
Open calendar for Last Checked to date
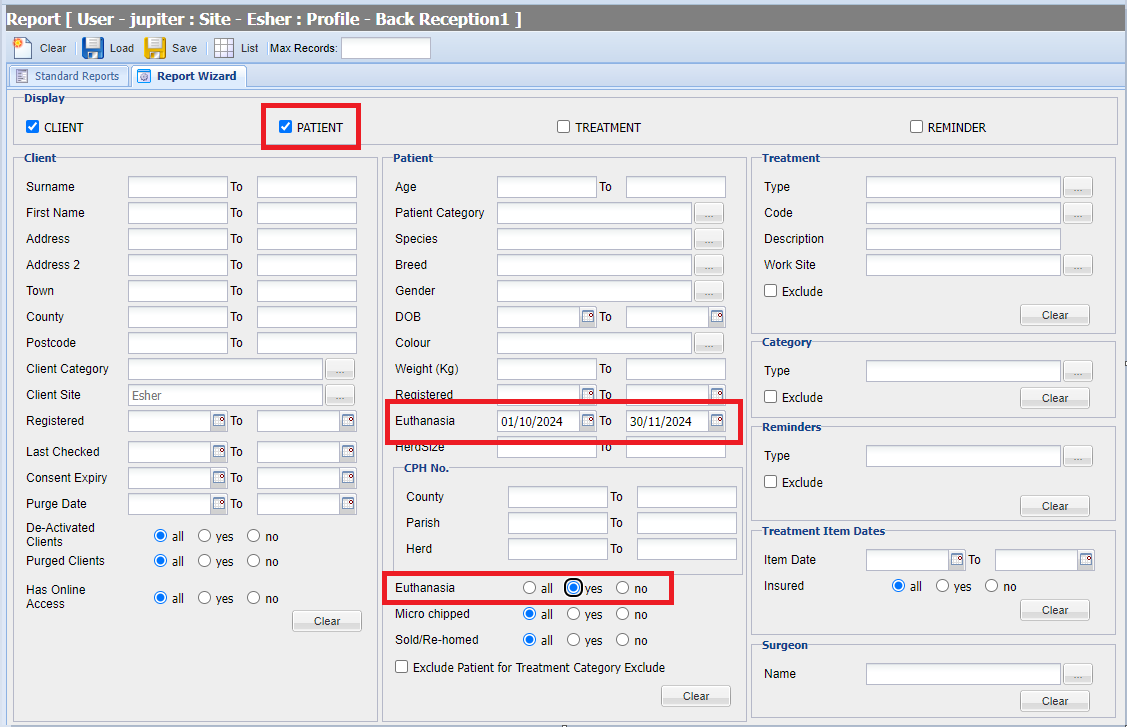click(x=349, y=452)
